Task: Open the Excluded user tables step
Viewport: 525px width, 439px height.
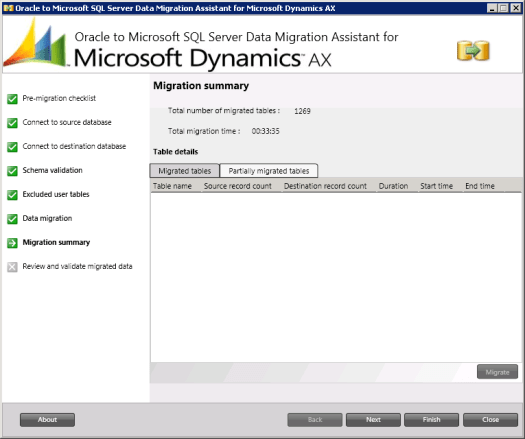Action: (56, 194)
